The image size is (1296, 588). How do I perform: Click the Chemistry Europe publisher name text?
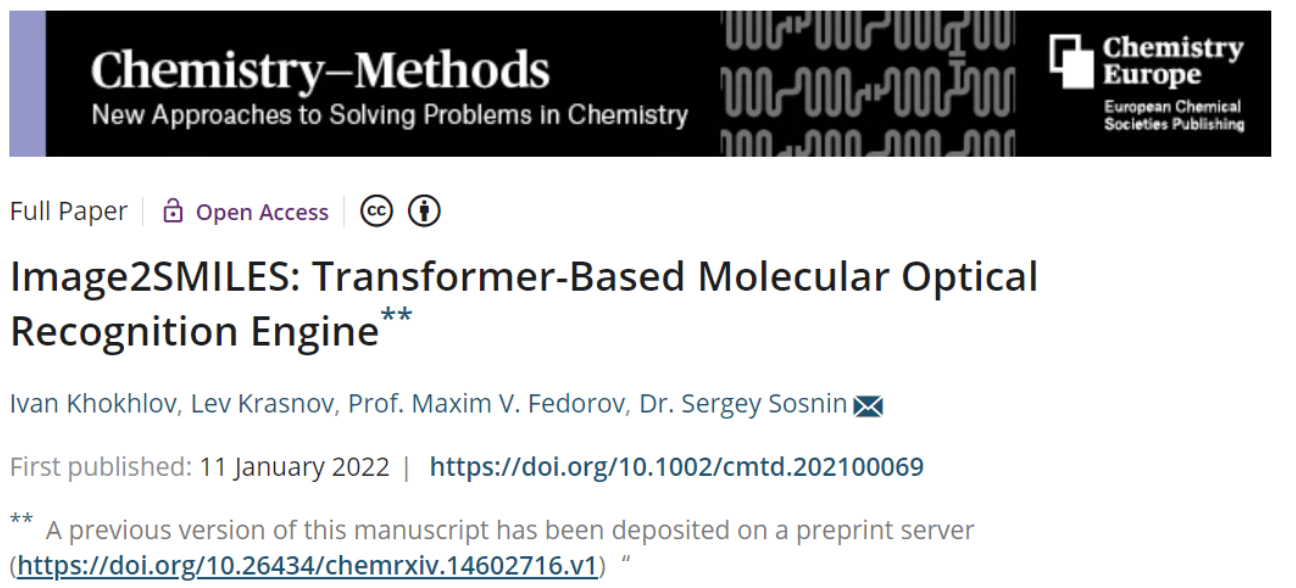pos(1172,61)
